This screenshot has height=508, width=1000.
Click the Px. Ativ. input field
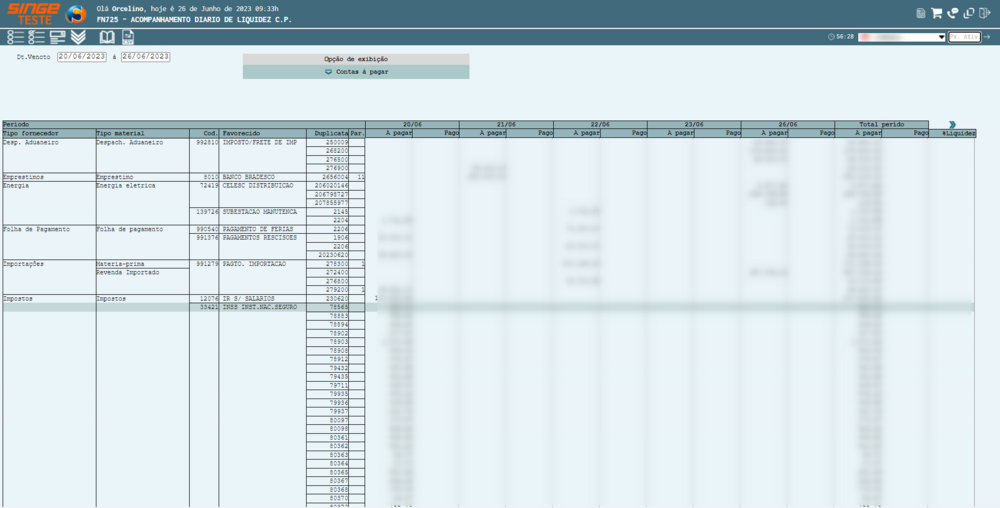point(964,37)
